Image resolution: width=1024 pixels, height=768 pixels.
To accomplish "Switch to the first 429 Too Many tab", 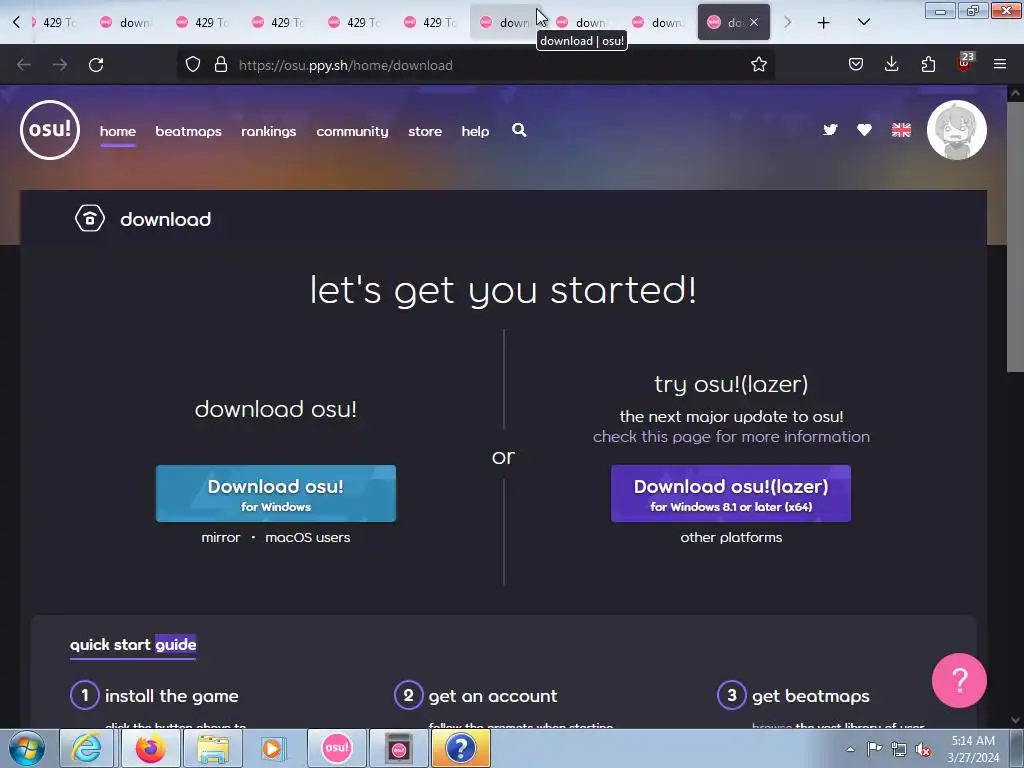I will (x=54, y=22).
